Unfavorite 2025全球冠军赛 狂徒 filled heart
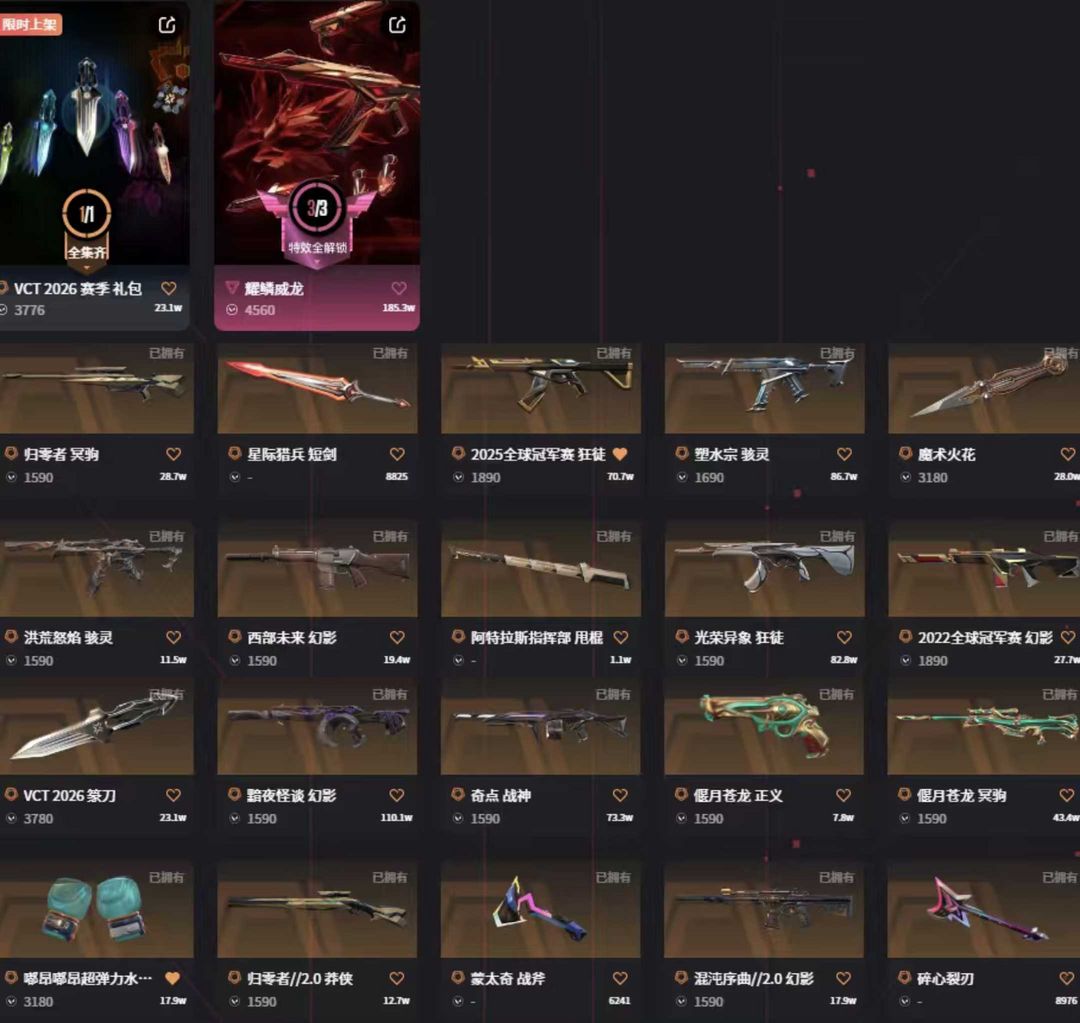The image size is (1080, 1023). tap(620, 454)
